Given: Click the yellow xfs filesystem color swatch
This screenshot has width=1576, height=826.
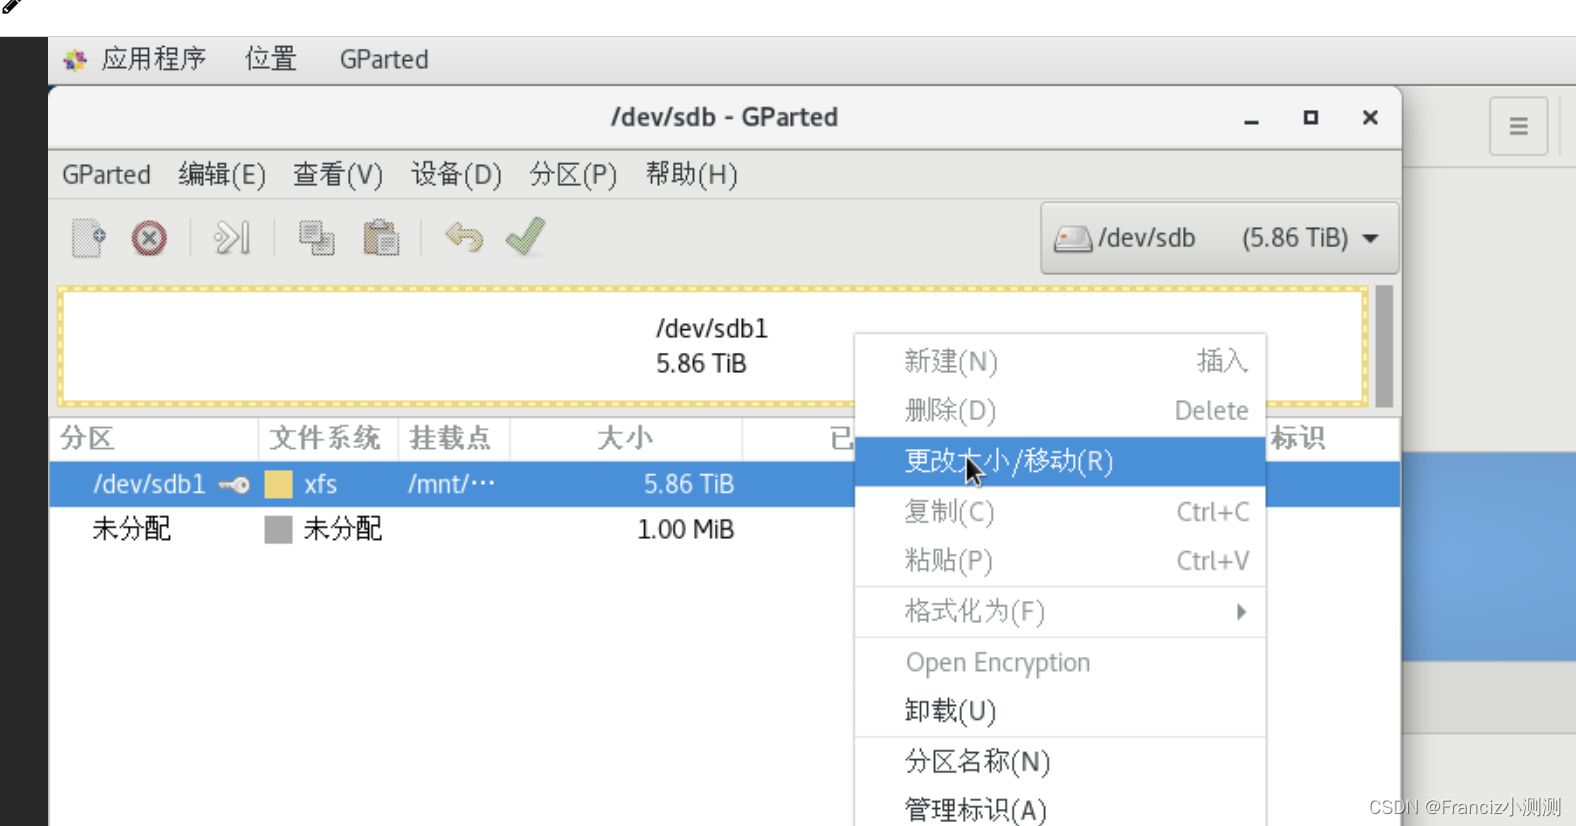Looking at the screenshot, I should [x=278, y=485].
